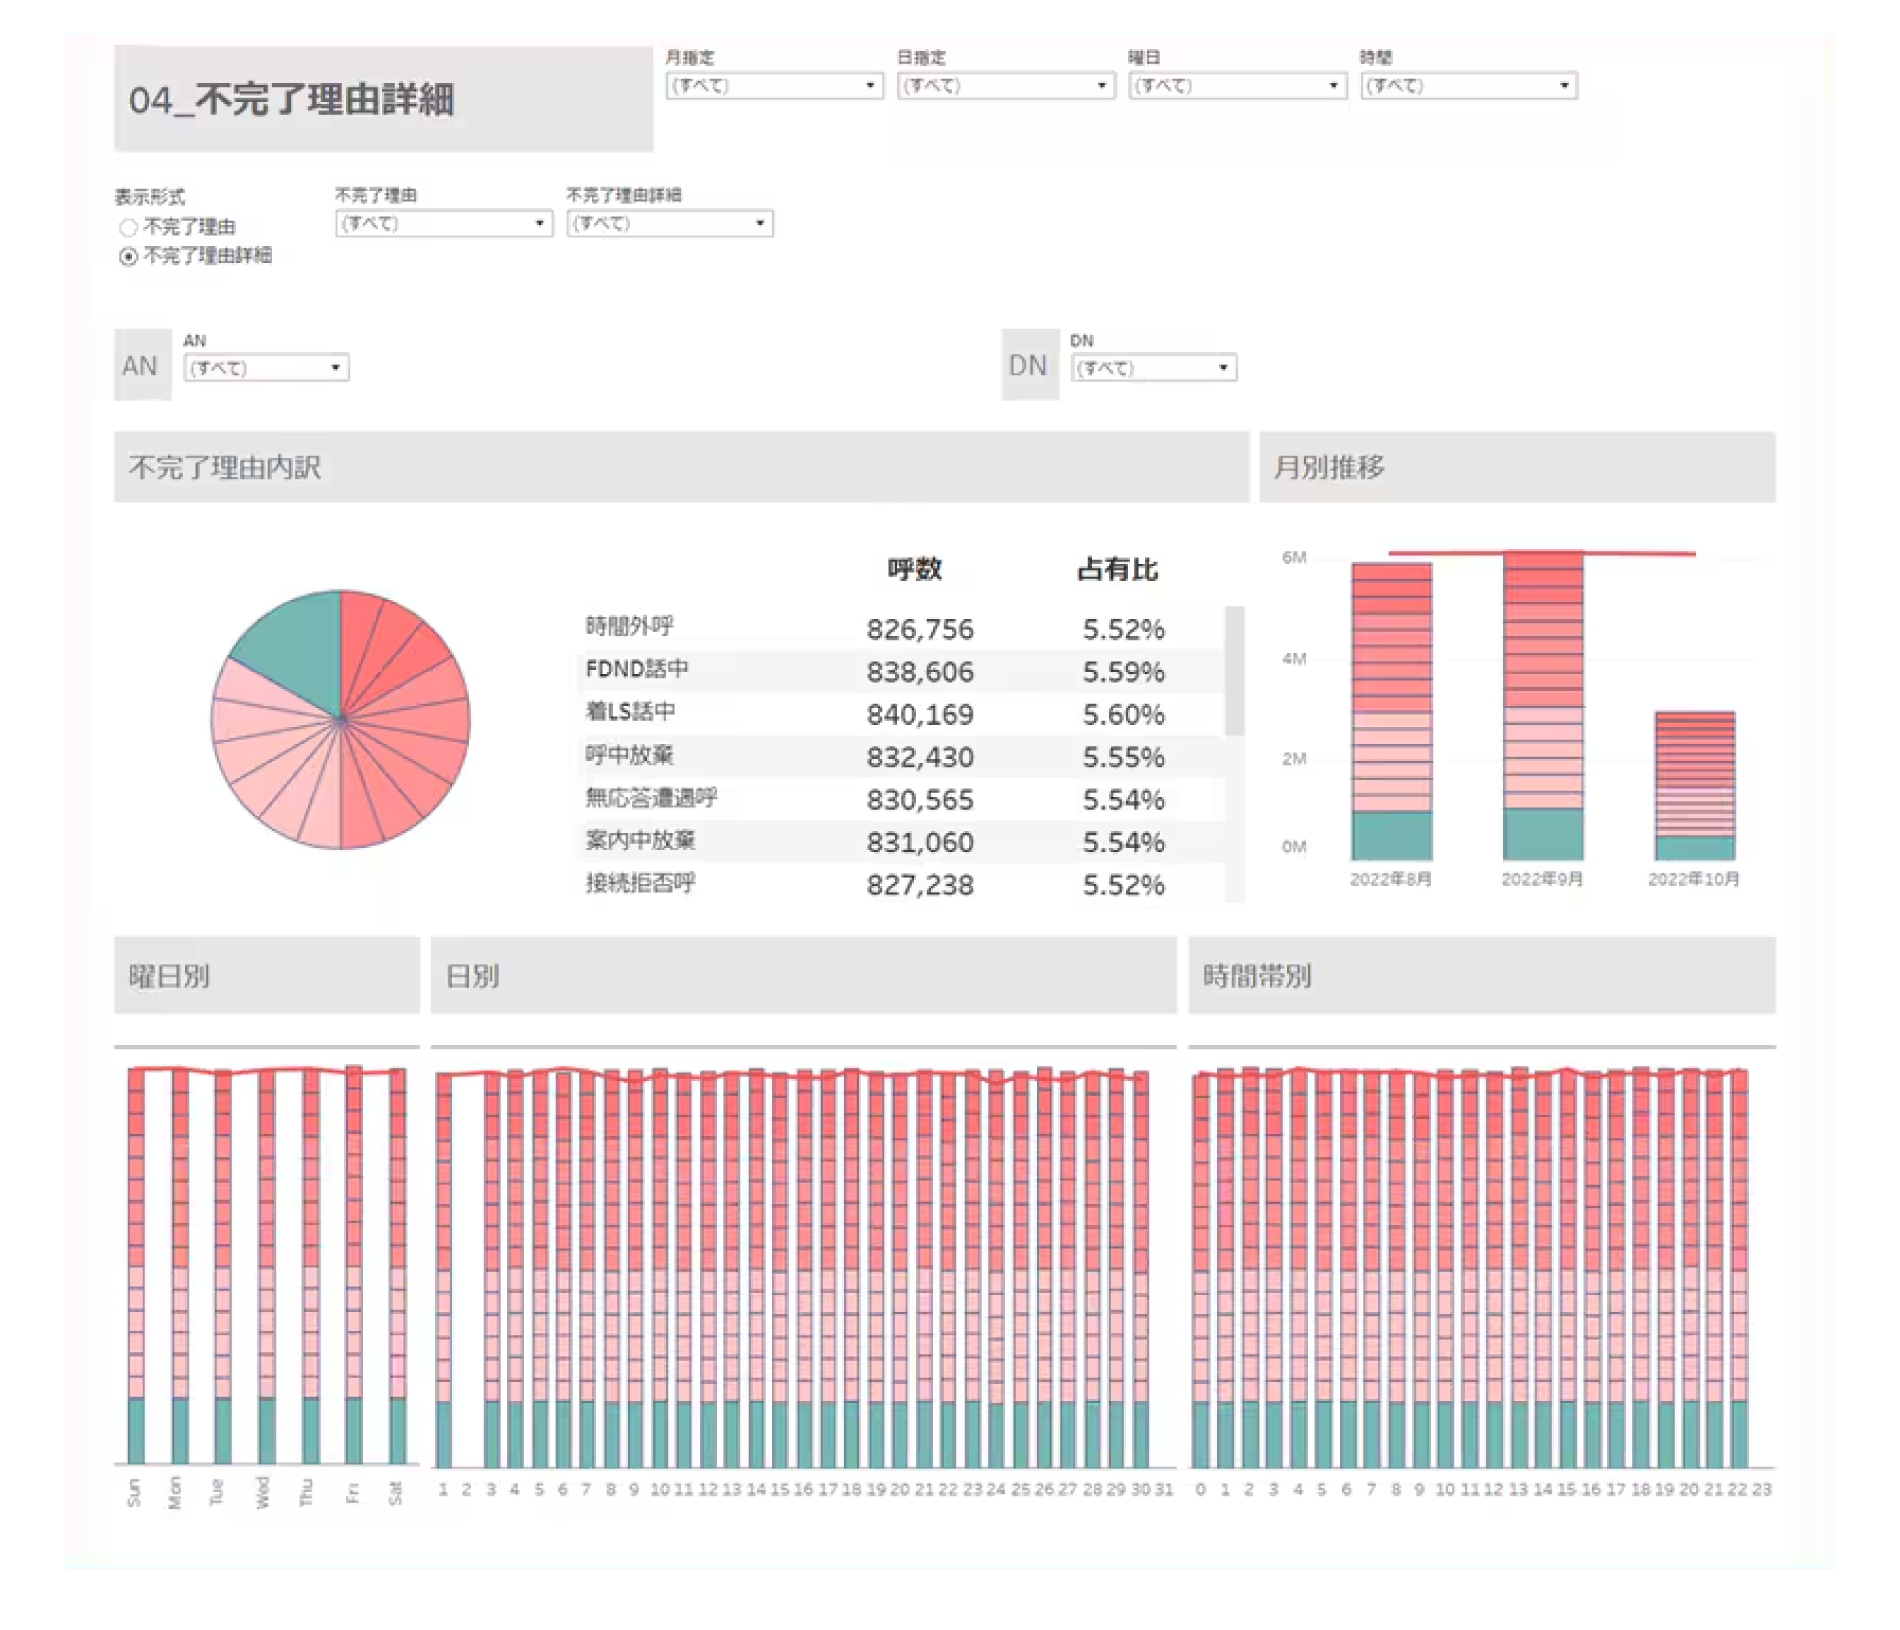Open the 不完了理由 filter dropdown

(x=443, y=223)
